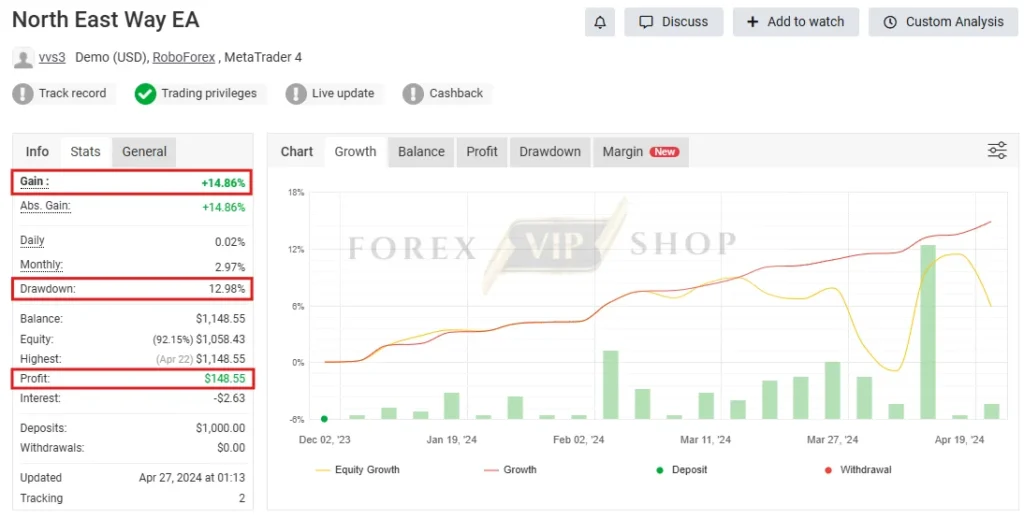Viewport: 1024px width, 519px height.
Task: Click Add to watch button
Action: [795, 22]
